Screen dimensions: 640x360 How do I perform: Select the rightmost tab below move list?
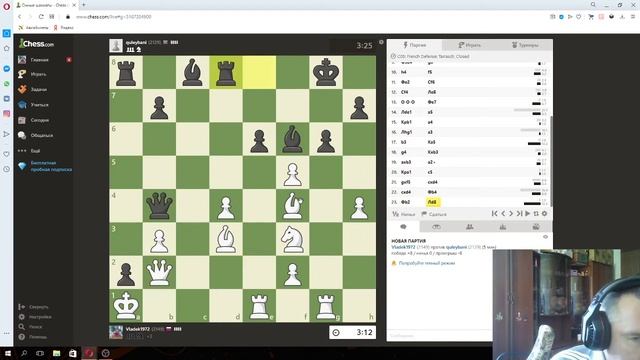(x=536, y=227)
